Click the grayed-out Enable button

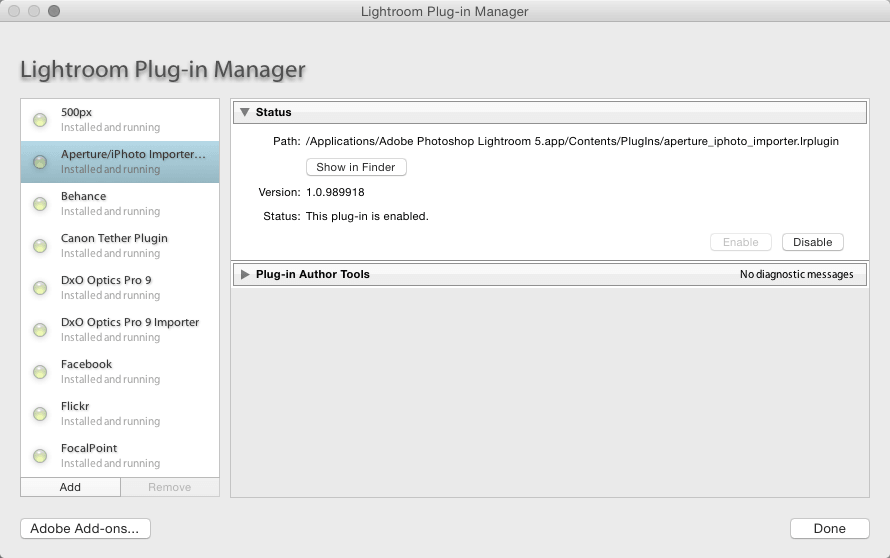[740, 242]
